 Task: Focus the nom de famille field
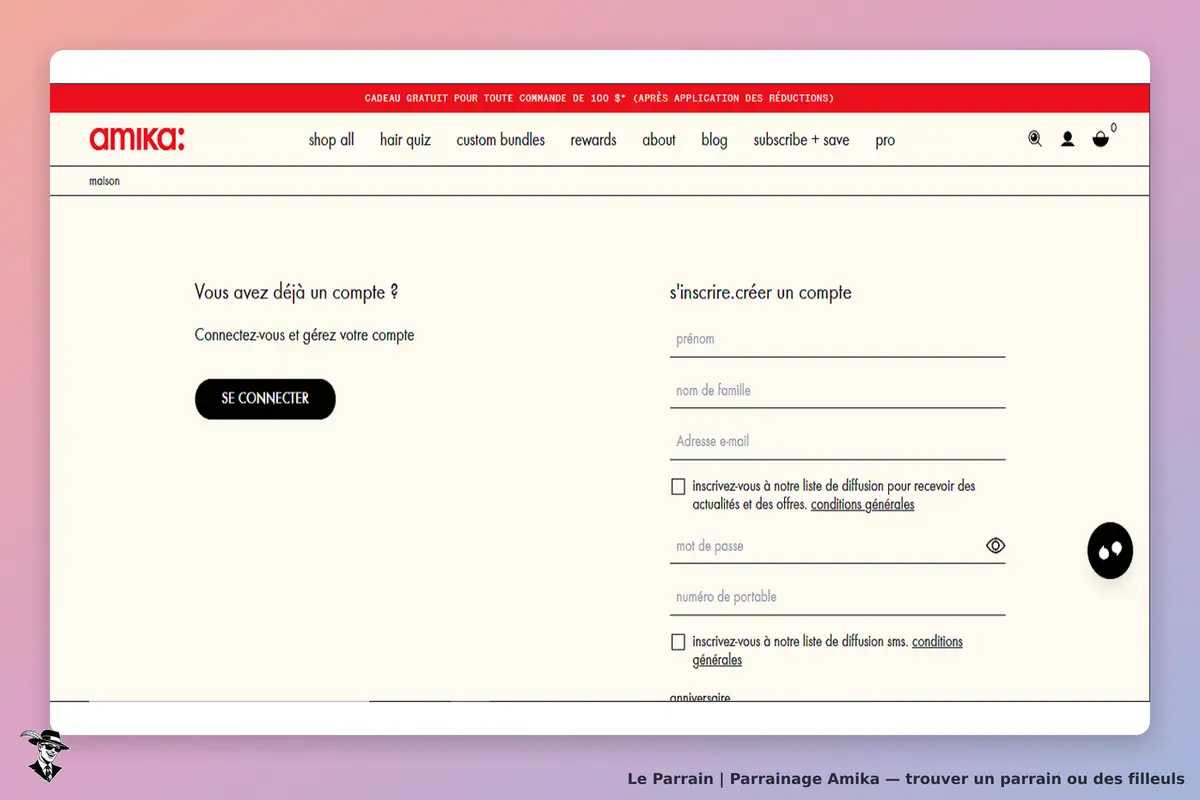coord(837,390)
